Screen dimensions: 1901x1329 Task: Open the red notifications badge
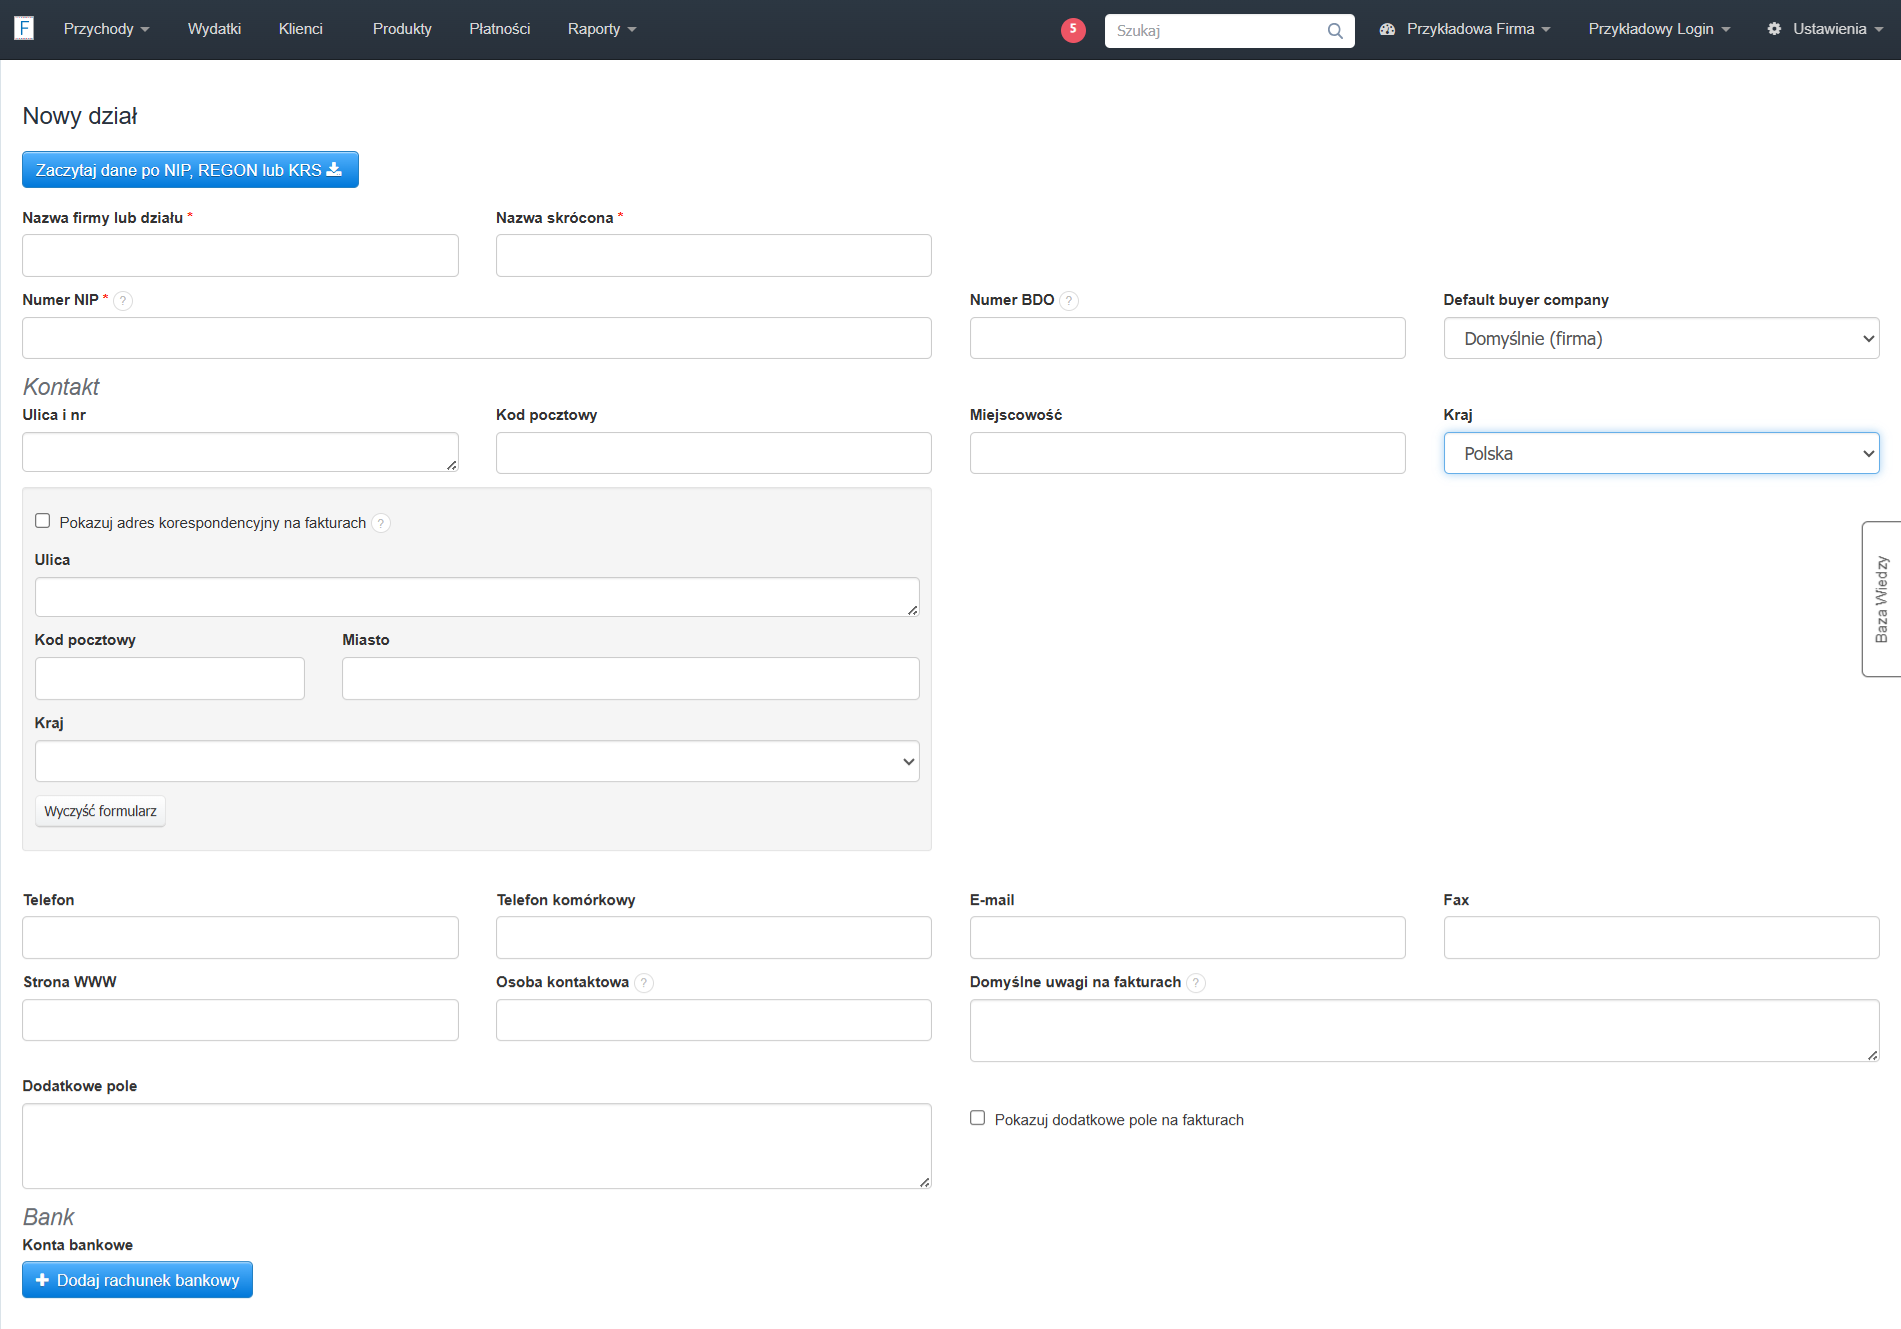coord(1073,29)
